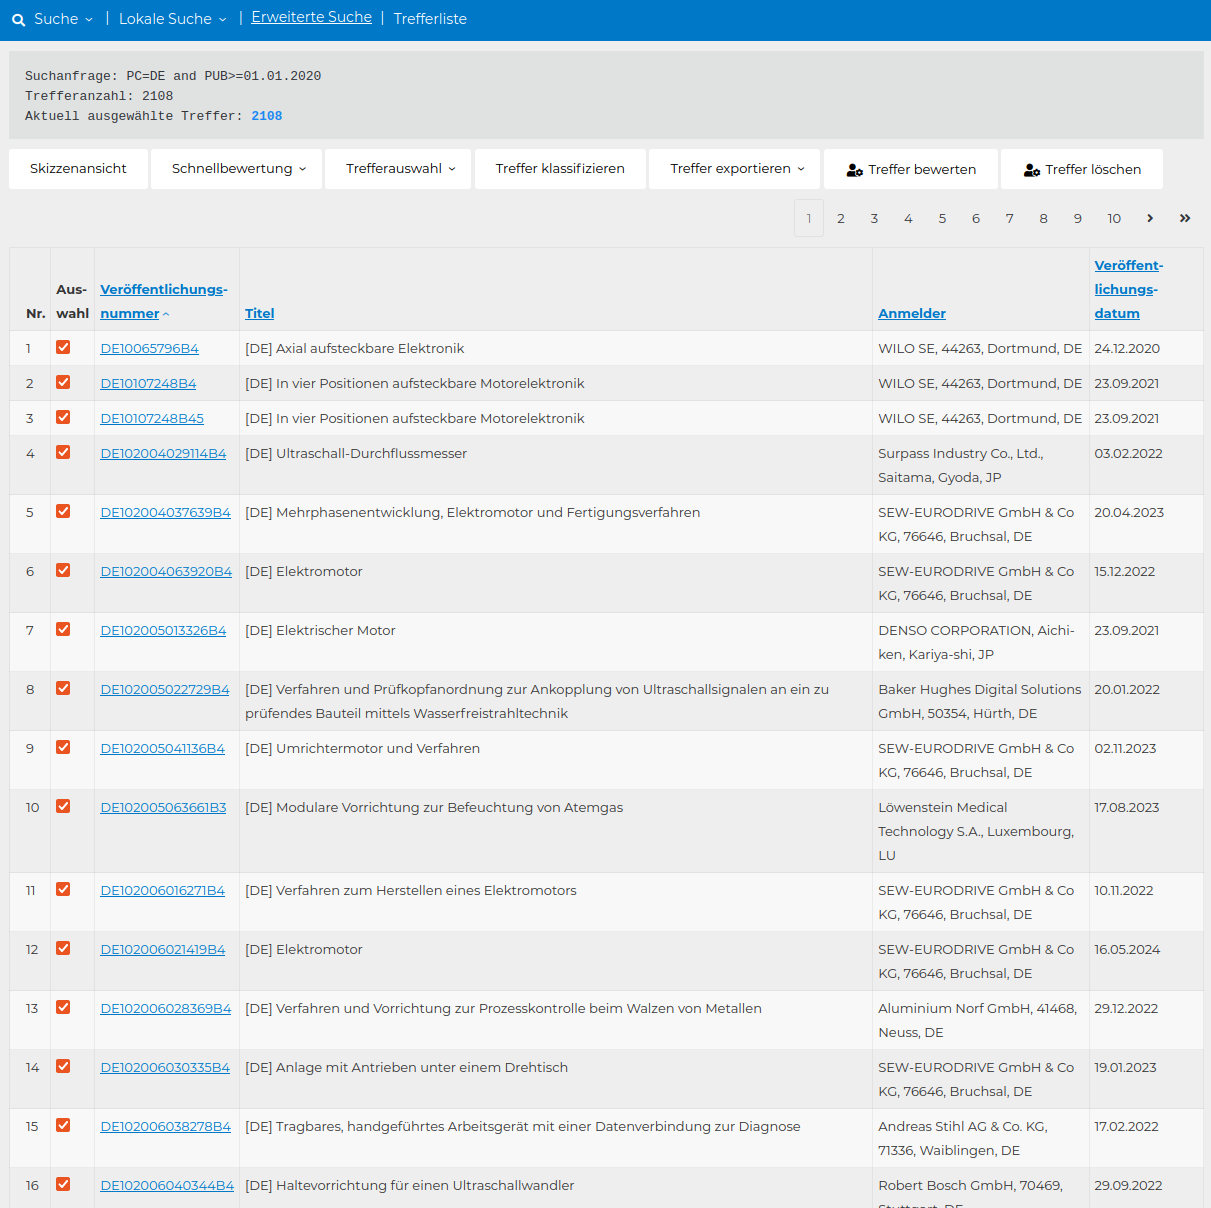Go to results page 5

pos(942,218)
